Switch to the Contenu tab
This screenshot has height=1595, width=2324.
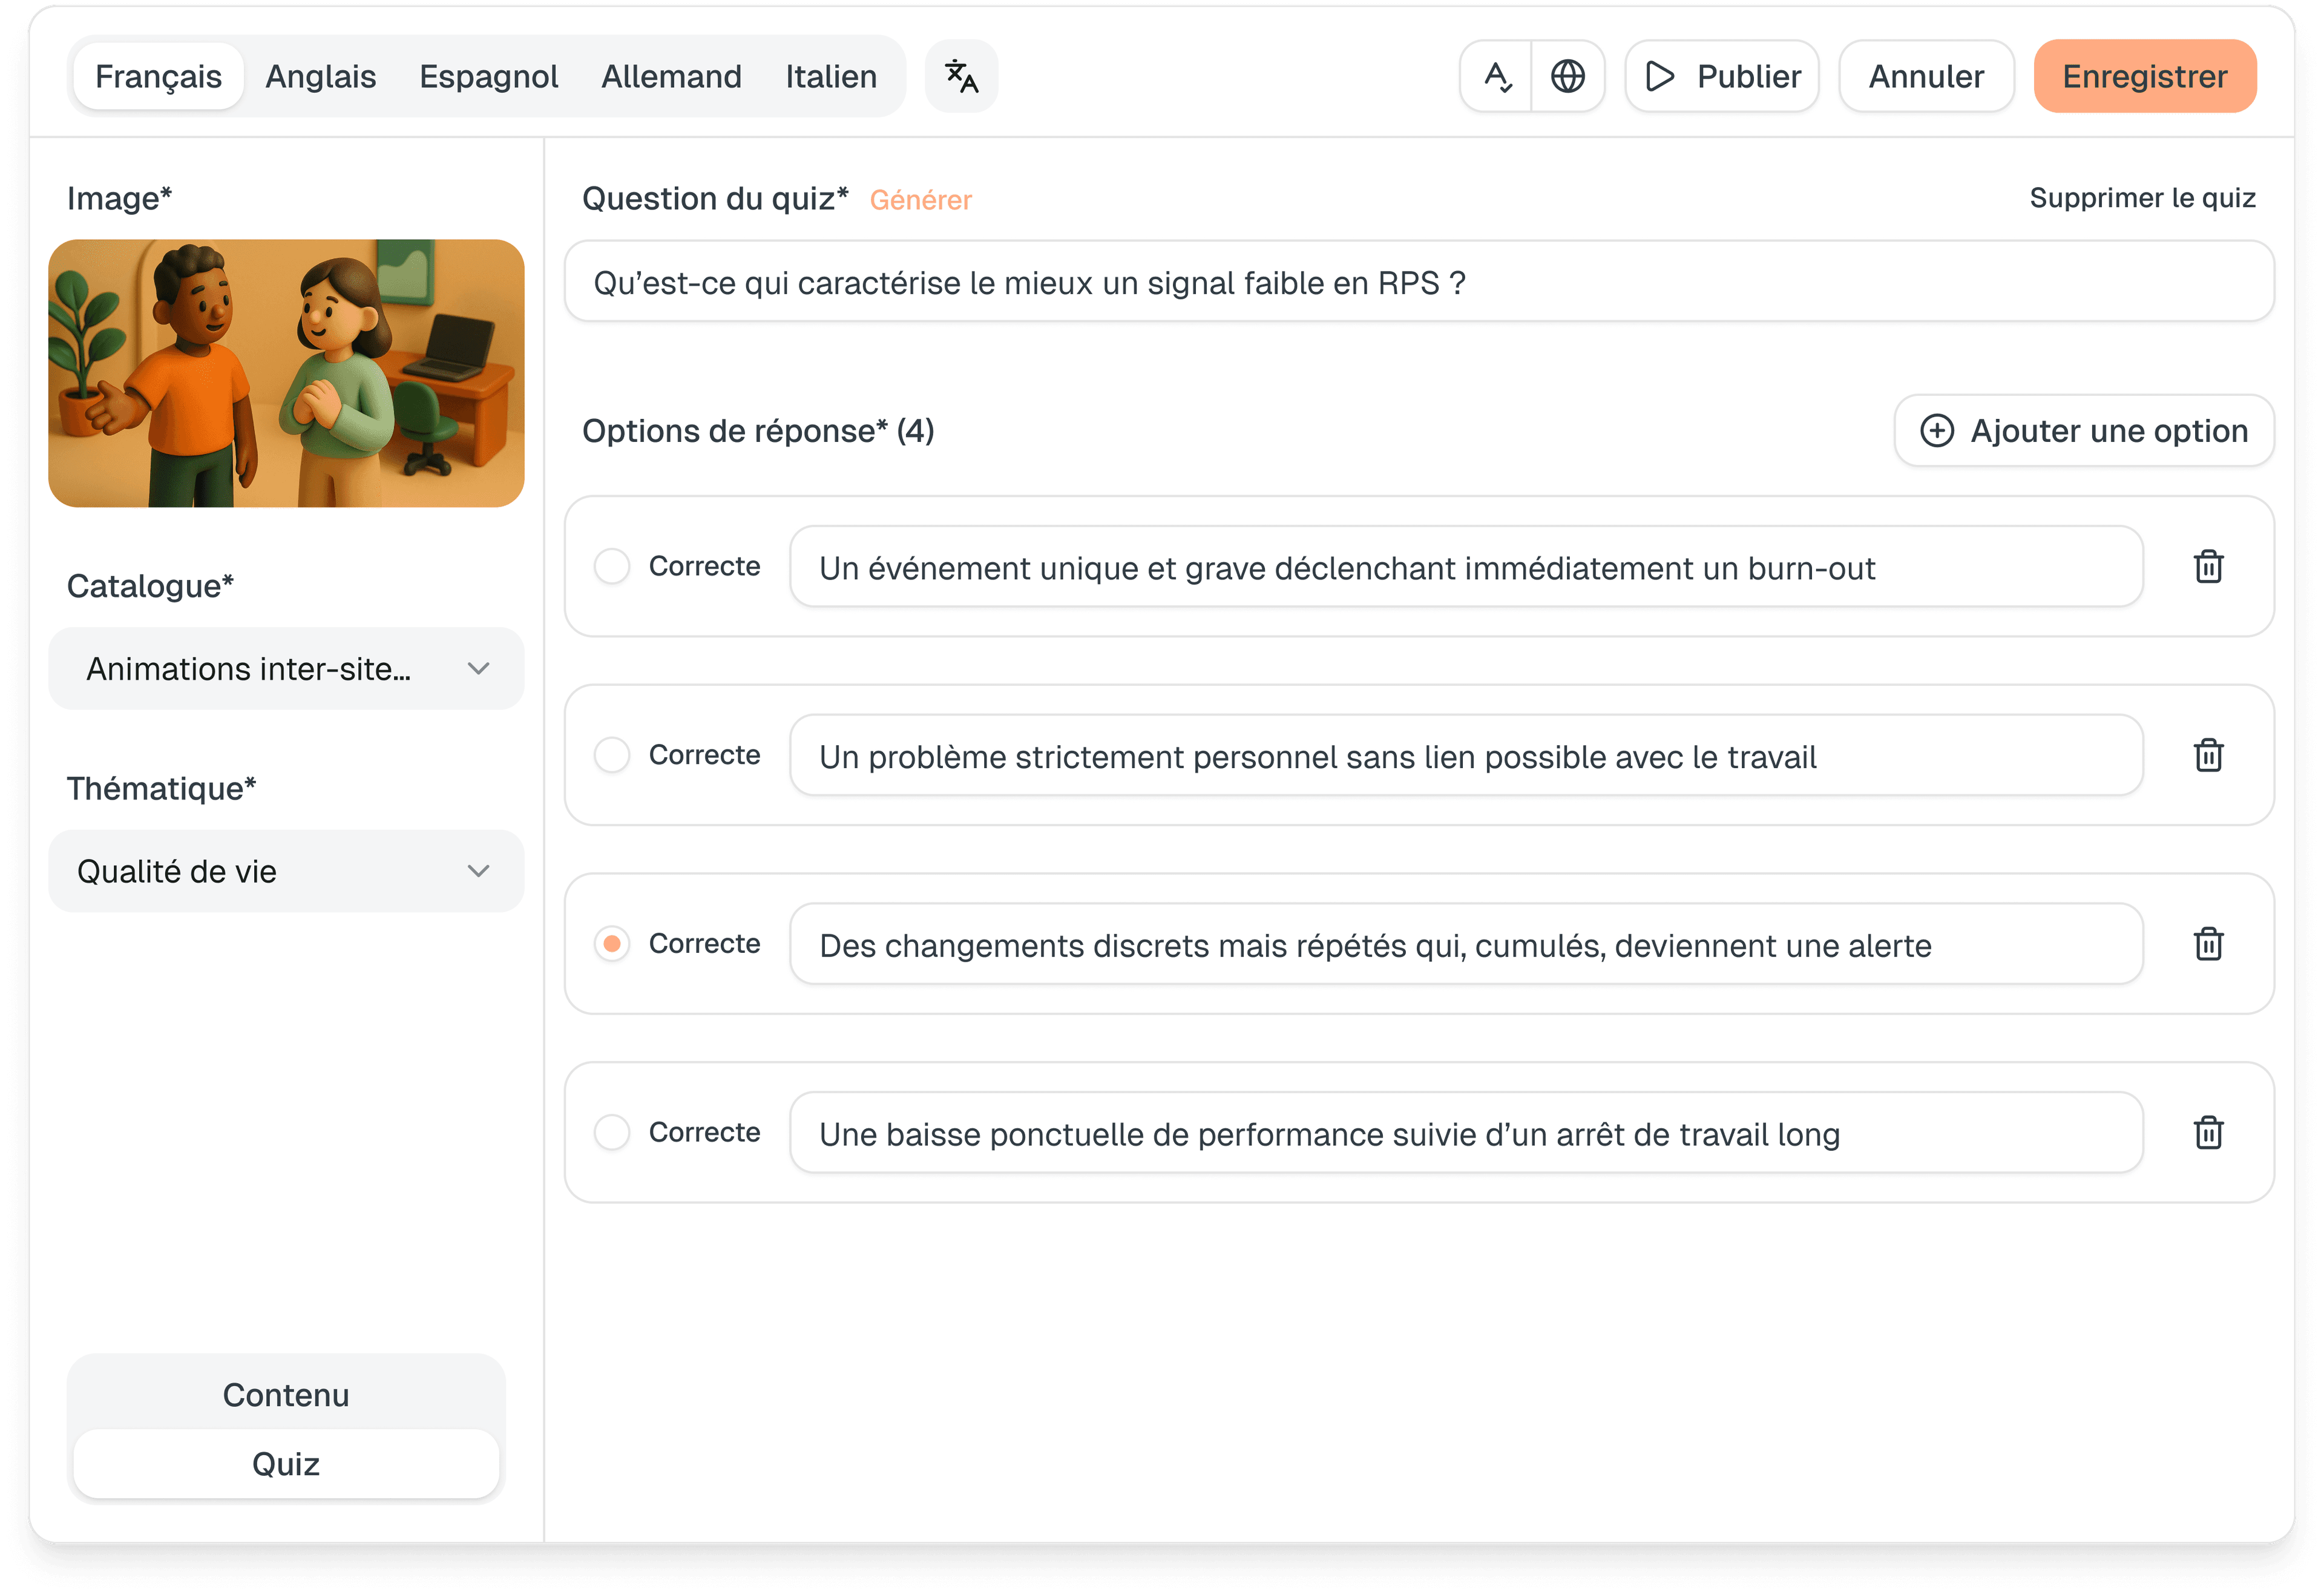tap(285, 1394)
